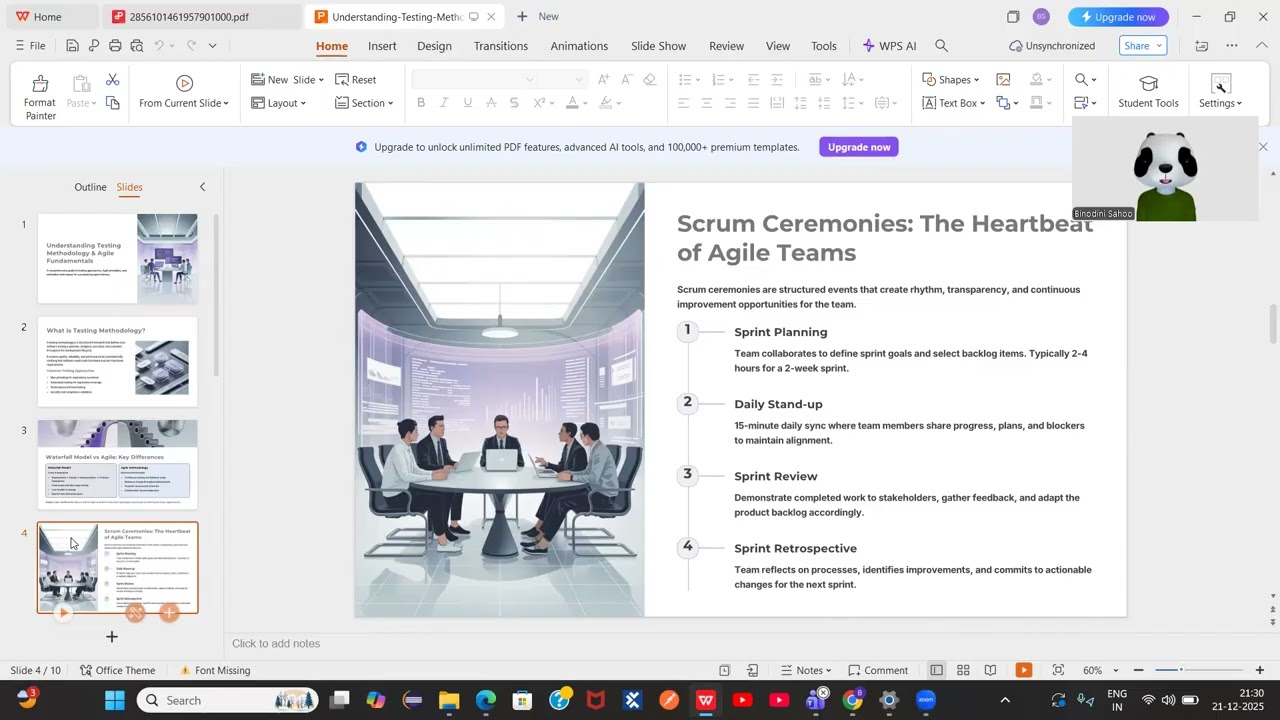Collapse the slide panel with the left arrow
The width and height of the screenshot is (1280, 720).
pyautogui.click(x=202, y=187)
